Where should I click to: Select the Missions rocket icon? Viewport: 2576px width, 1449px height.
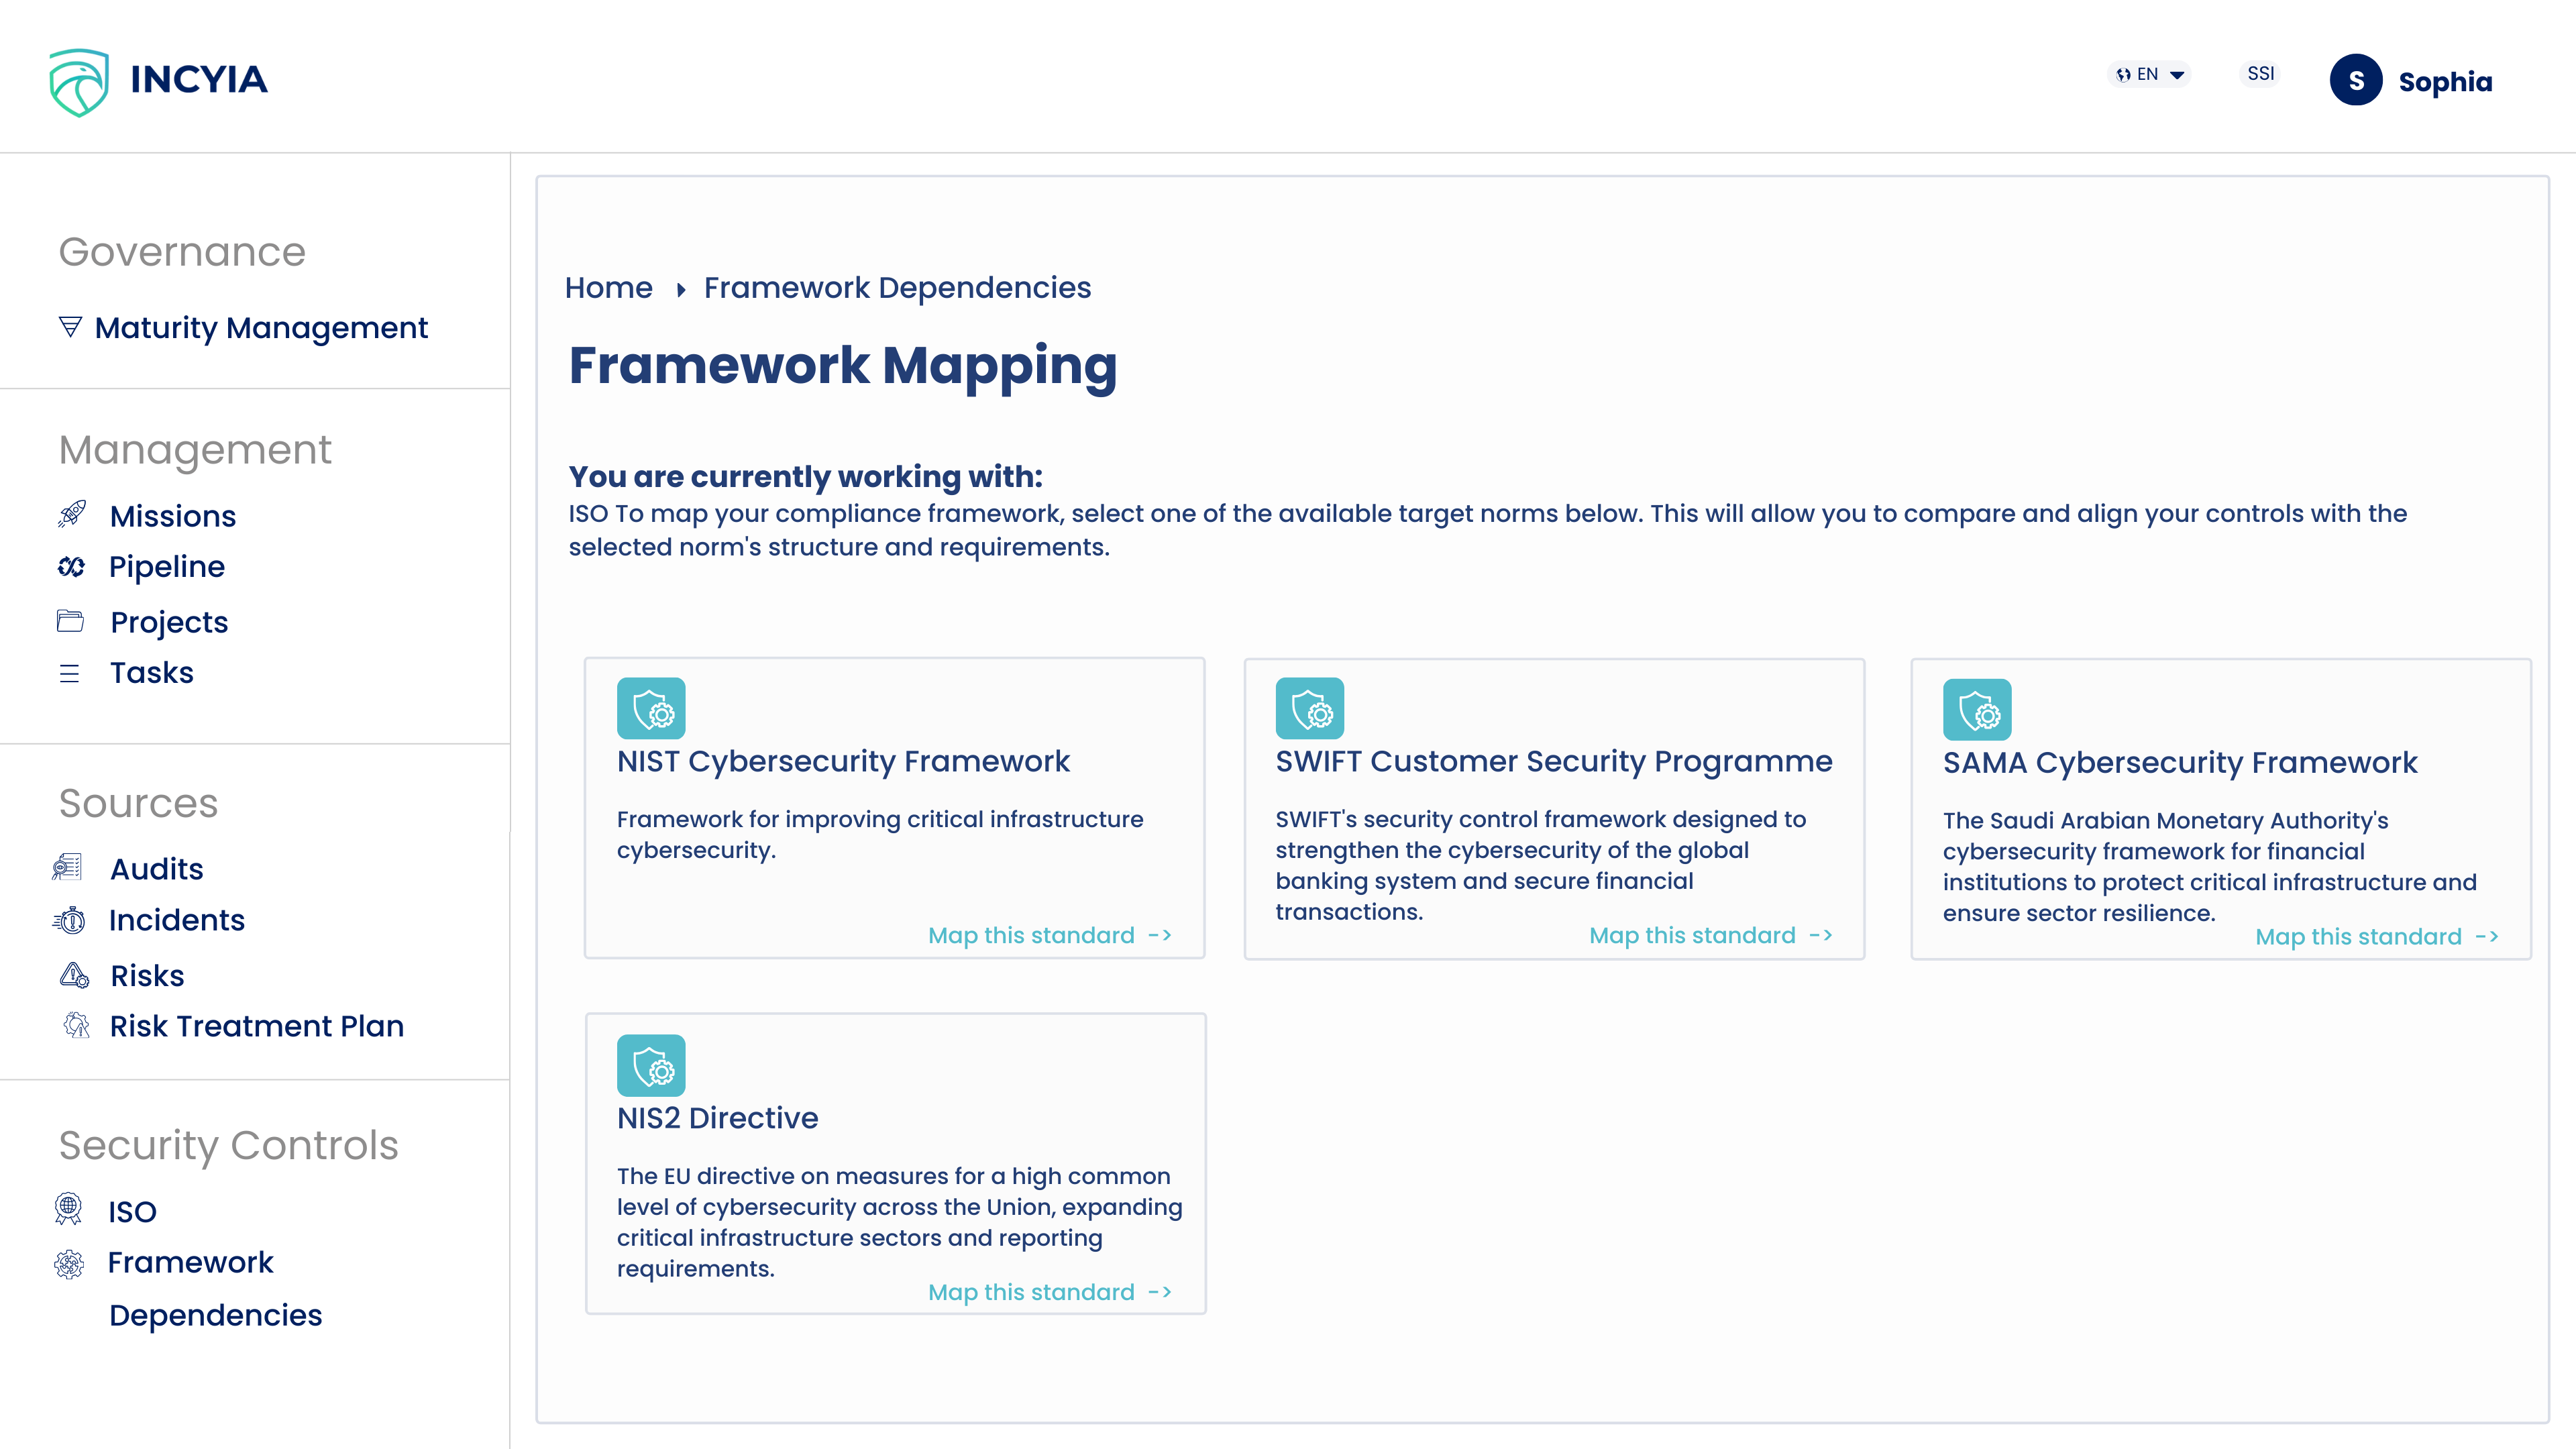[71, 515]
